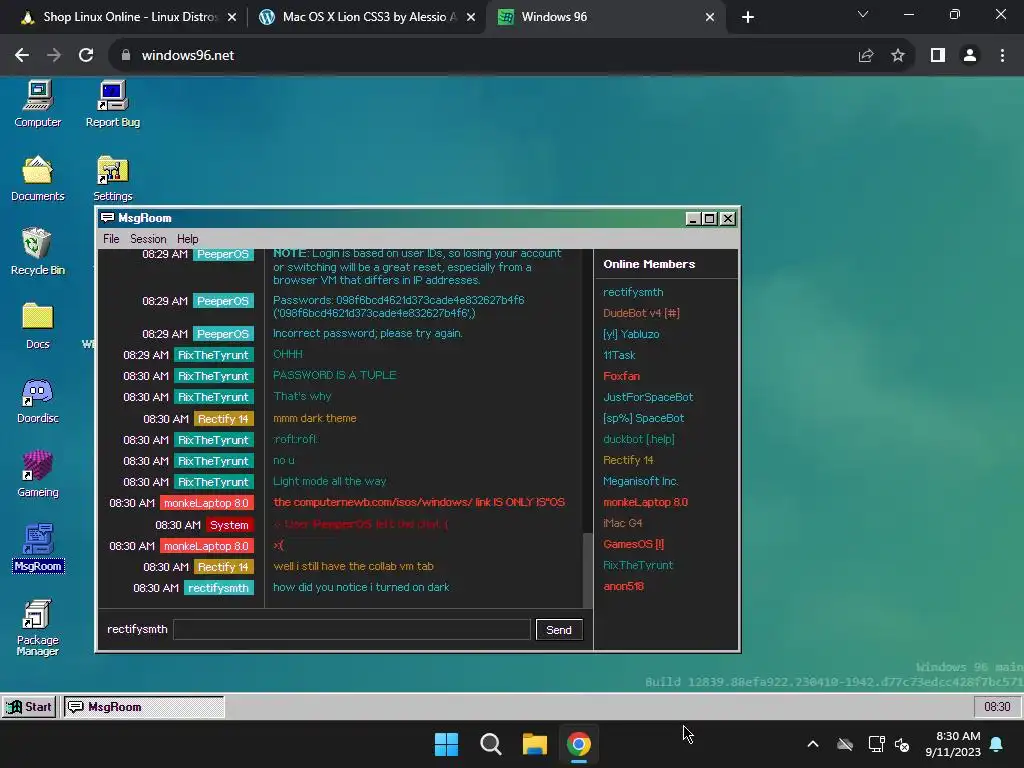Viewport: 1024px width, 768px height.
Task: Toggle the Chrome side panel
Action: tap(938, 56)
